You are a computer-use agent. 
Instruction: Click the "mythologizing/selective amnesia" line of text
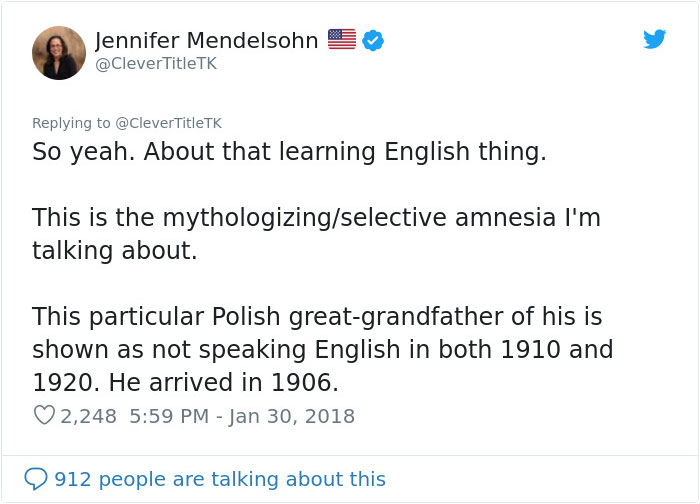pyautogui.click(x=316, y=217)
